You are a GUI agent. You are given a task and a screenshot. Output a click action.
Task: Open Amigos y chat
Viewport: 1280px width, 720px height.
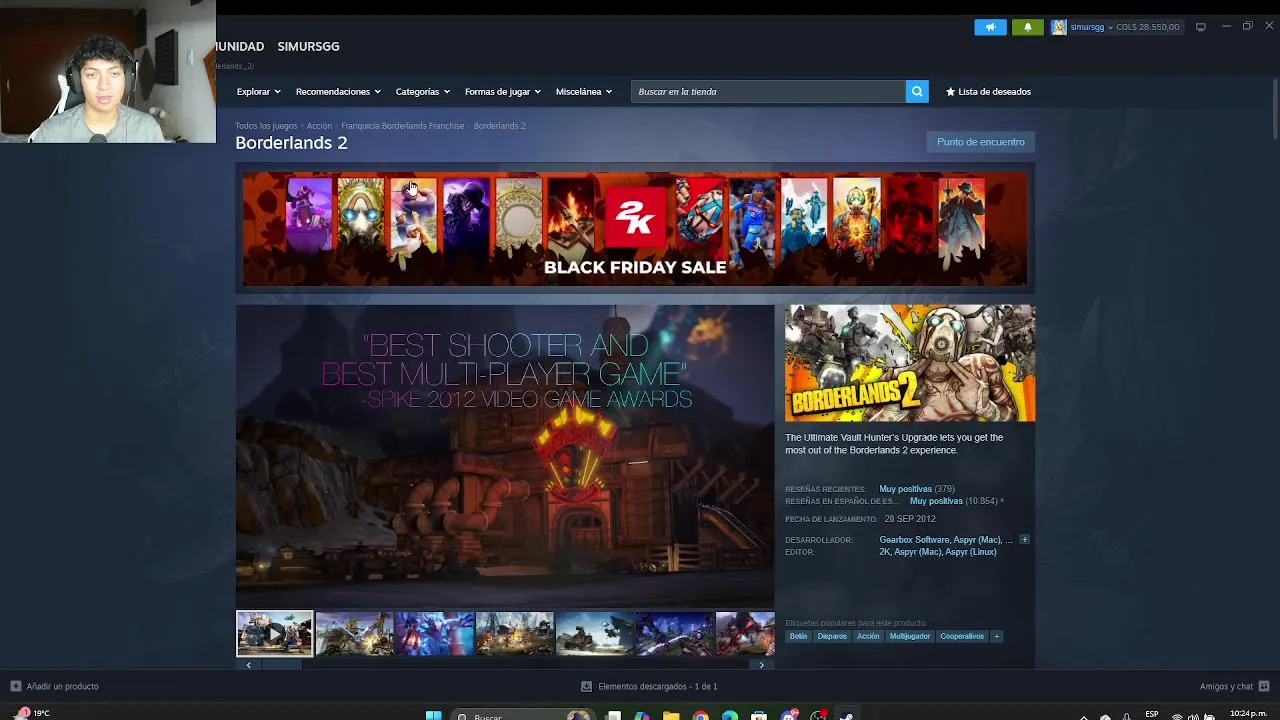tap(1234, 686)
